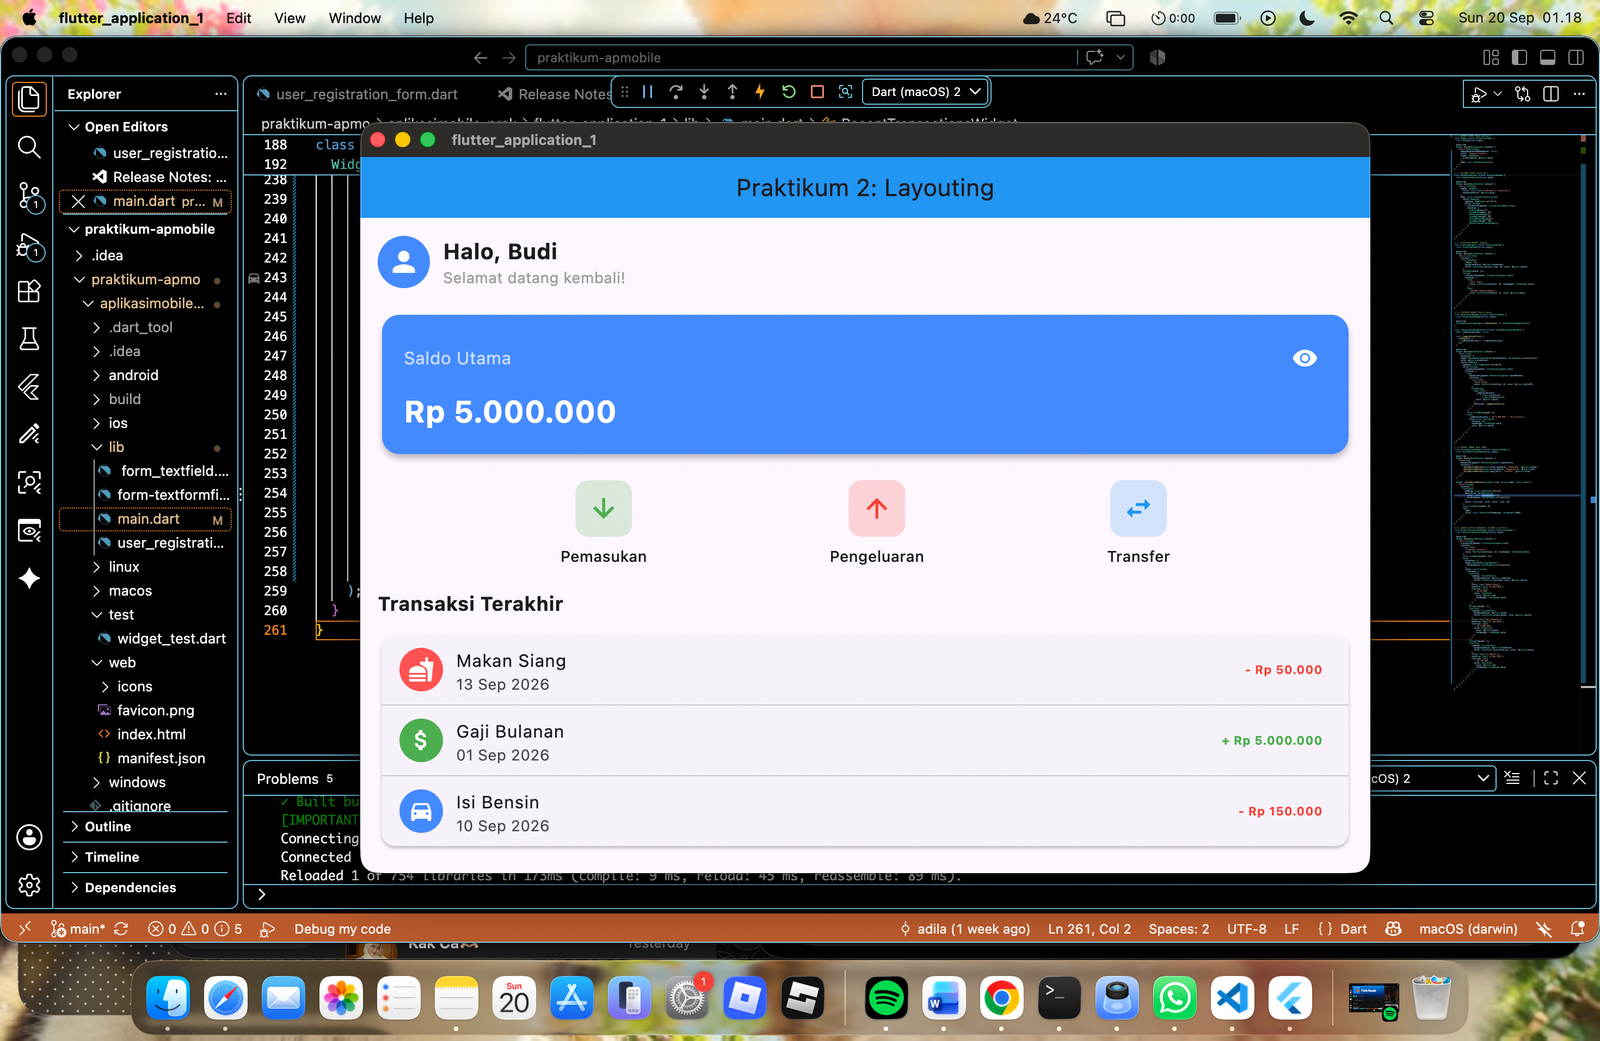The image size is (1600, 1041).
Task: Open the Window menu in menu bar
Action: (355, 18)
